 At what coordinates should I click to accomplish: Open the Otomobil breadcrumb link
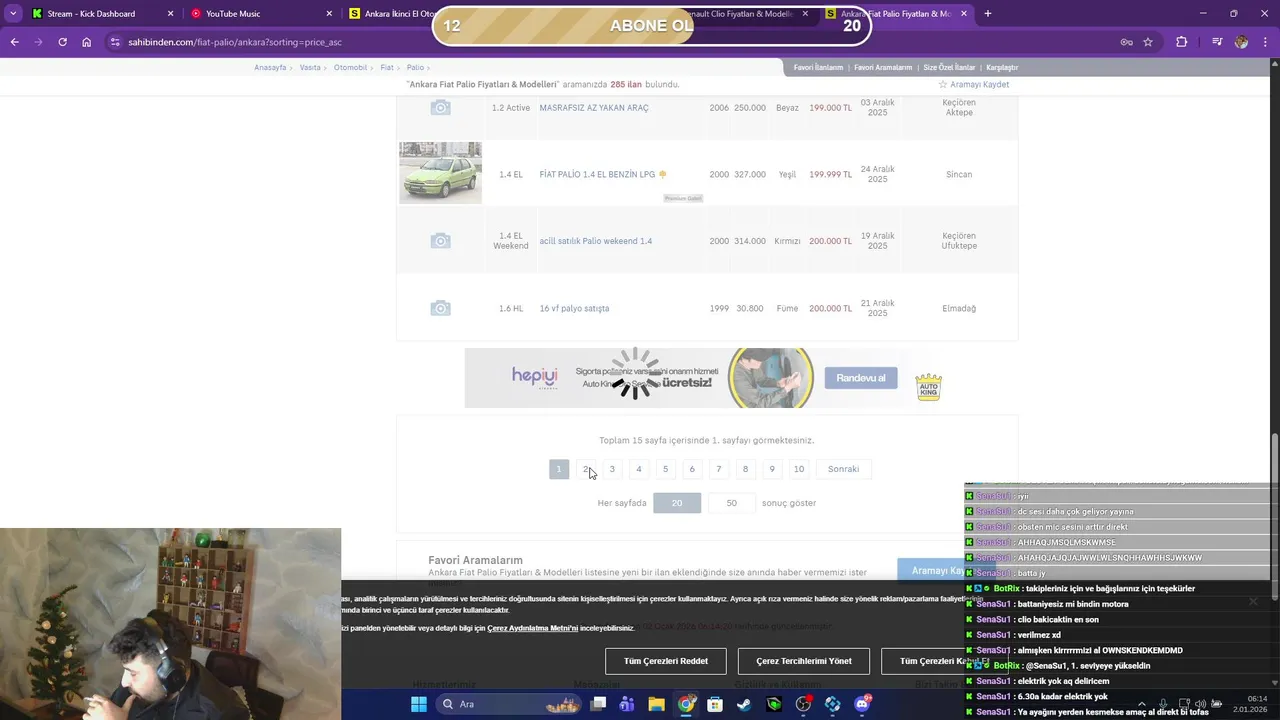(x=351, y=67)
